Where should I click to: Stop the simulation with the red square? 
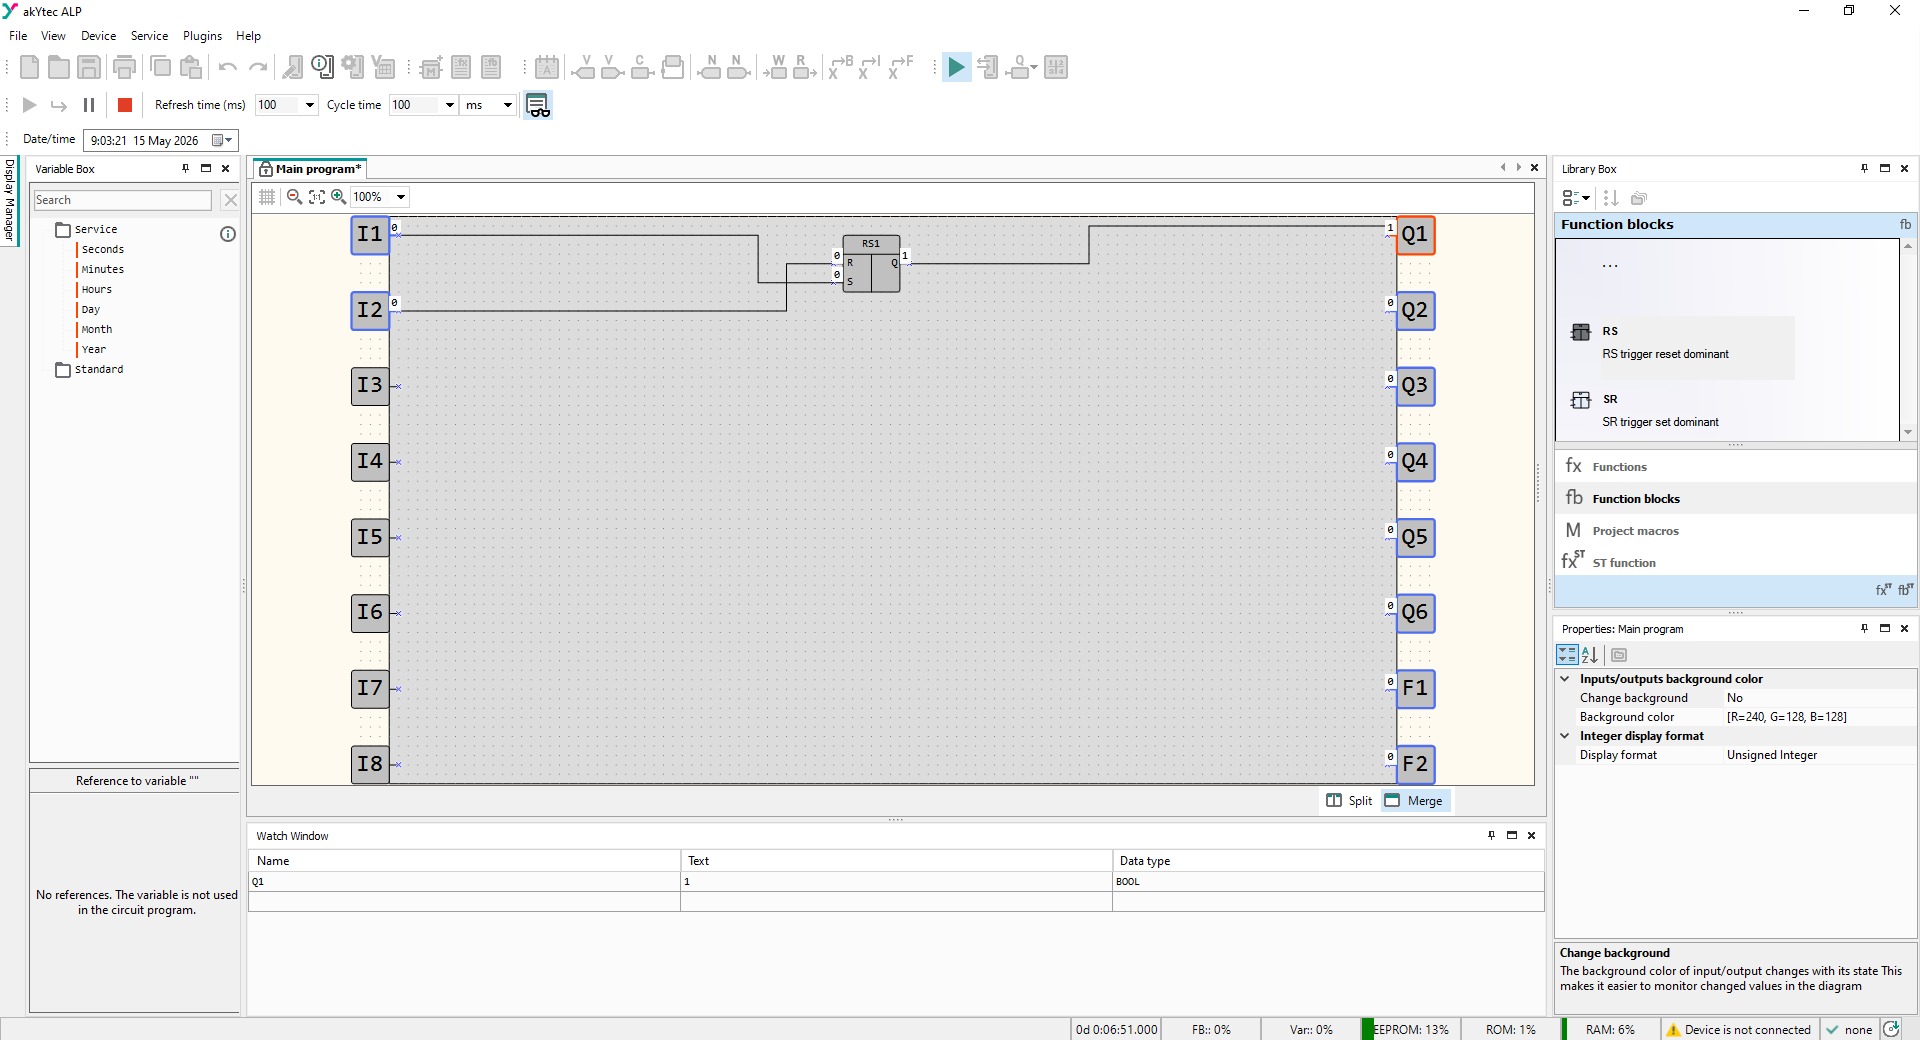125,105
